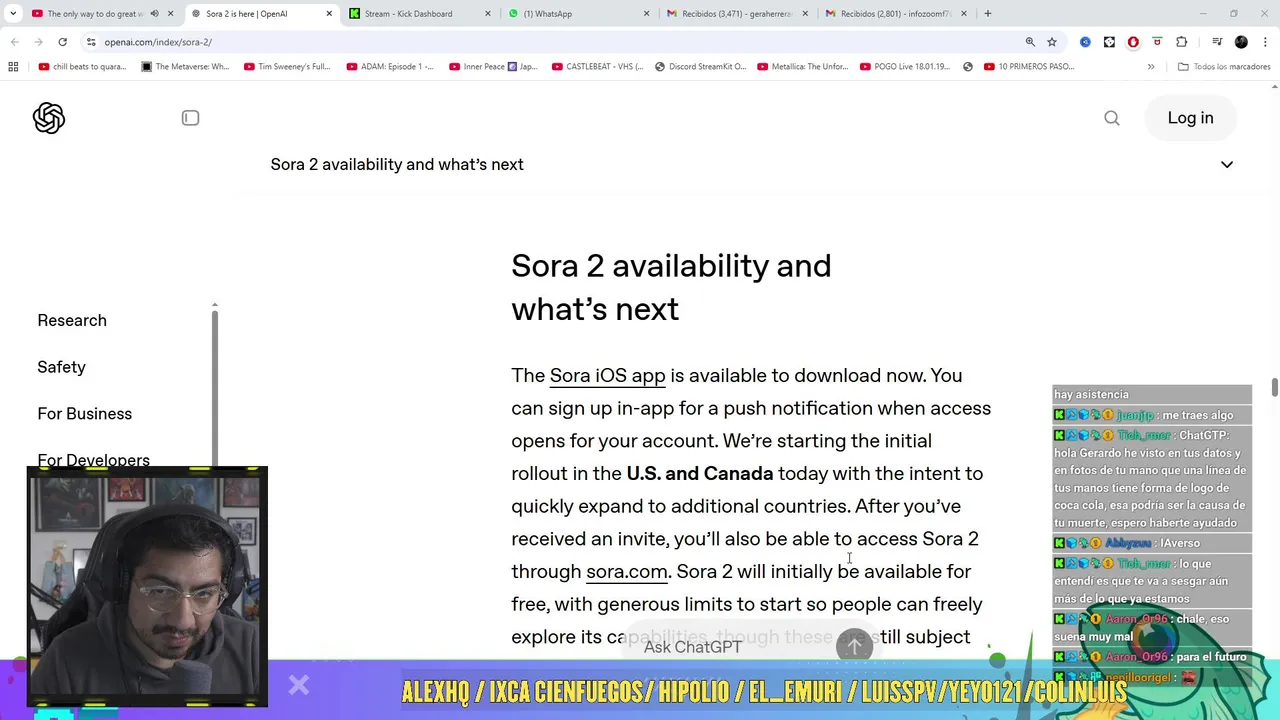1280x720 pixels.
Task: Click the 'U.S. and Canada' bold text
Action: (x=700, y=473)
